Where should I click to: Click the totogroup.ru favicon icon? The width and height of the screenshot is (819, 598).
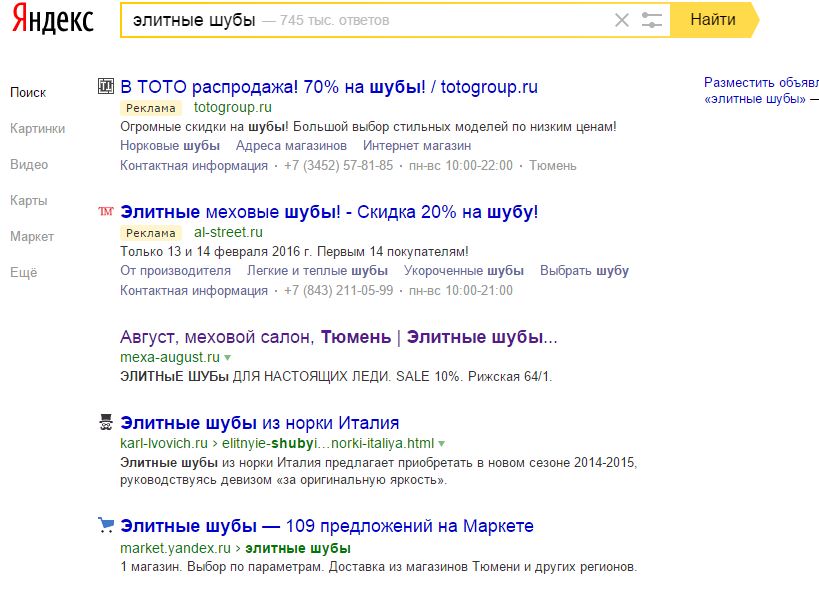pos(106,86)
